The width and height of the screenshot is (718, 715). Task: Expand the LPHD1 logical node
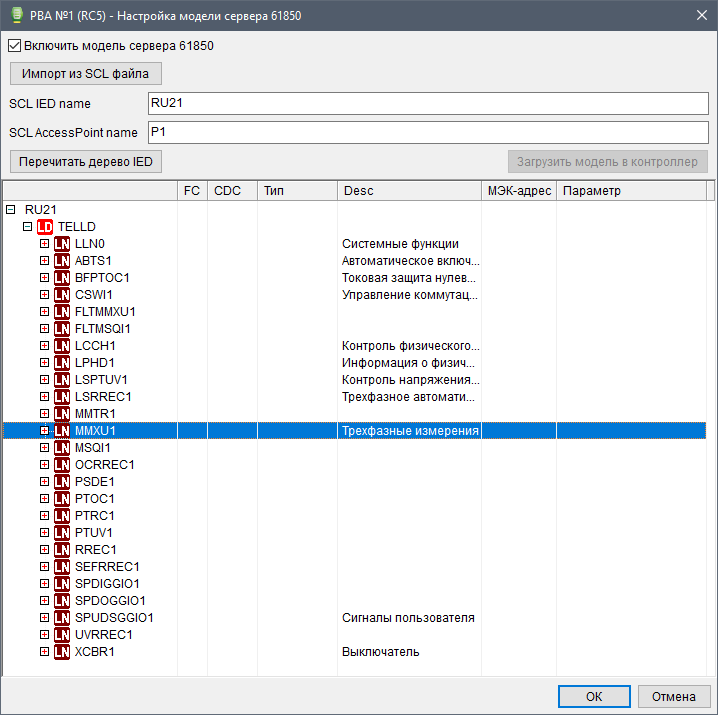(x=44, y=363)
